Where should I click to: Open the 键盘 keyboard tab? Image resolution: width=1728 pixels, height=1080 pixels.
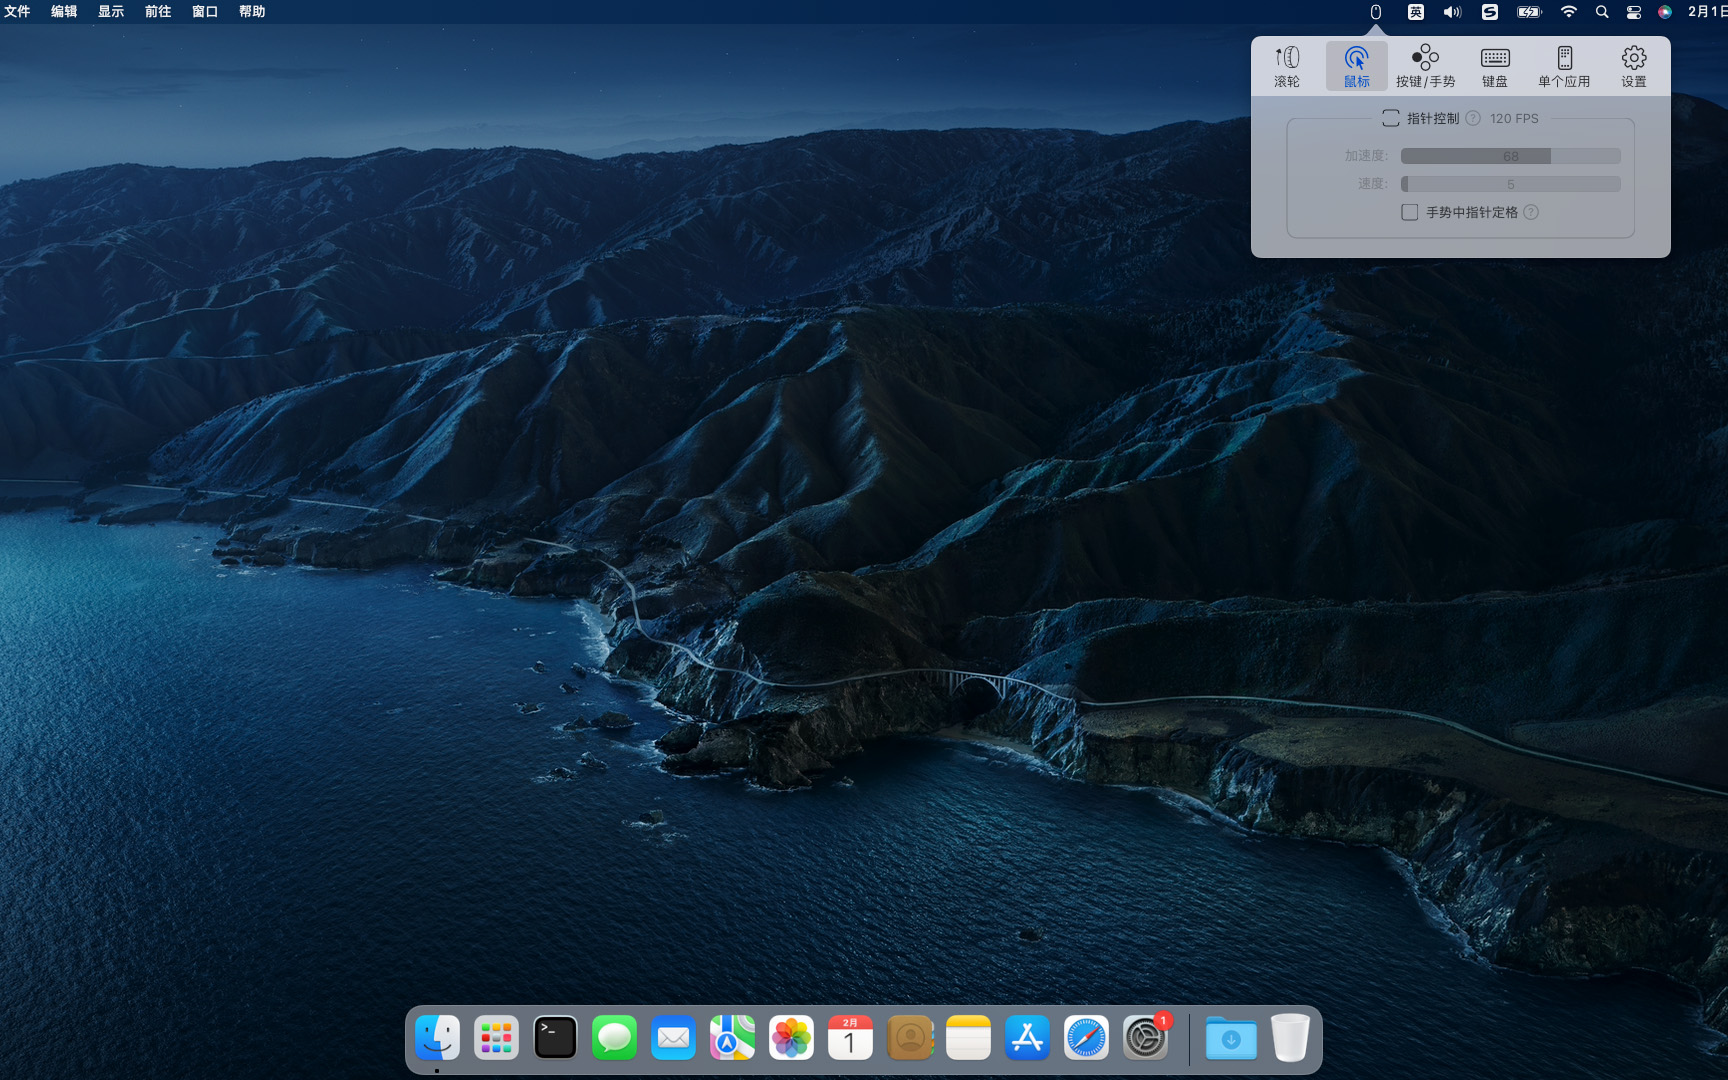(1495, 66)
